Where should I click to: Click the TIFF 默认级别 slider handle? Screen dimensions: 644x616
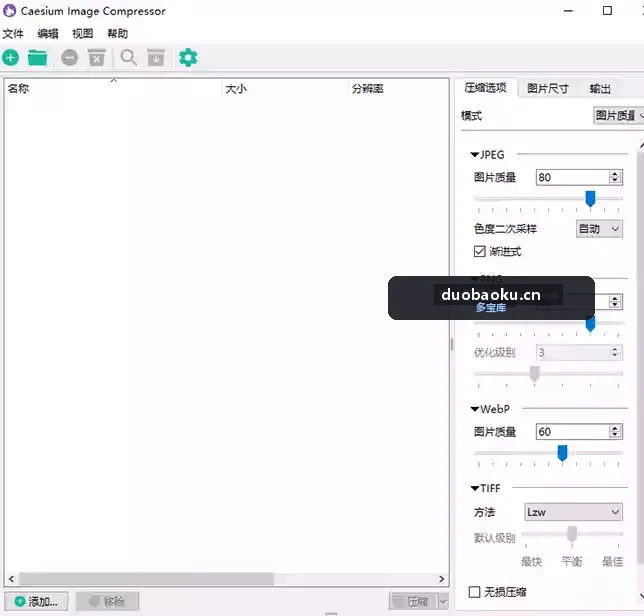tap(572, 534)
